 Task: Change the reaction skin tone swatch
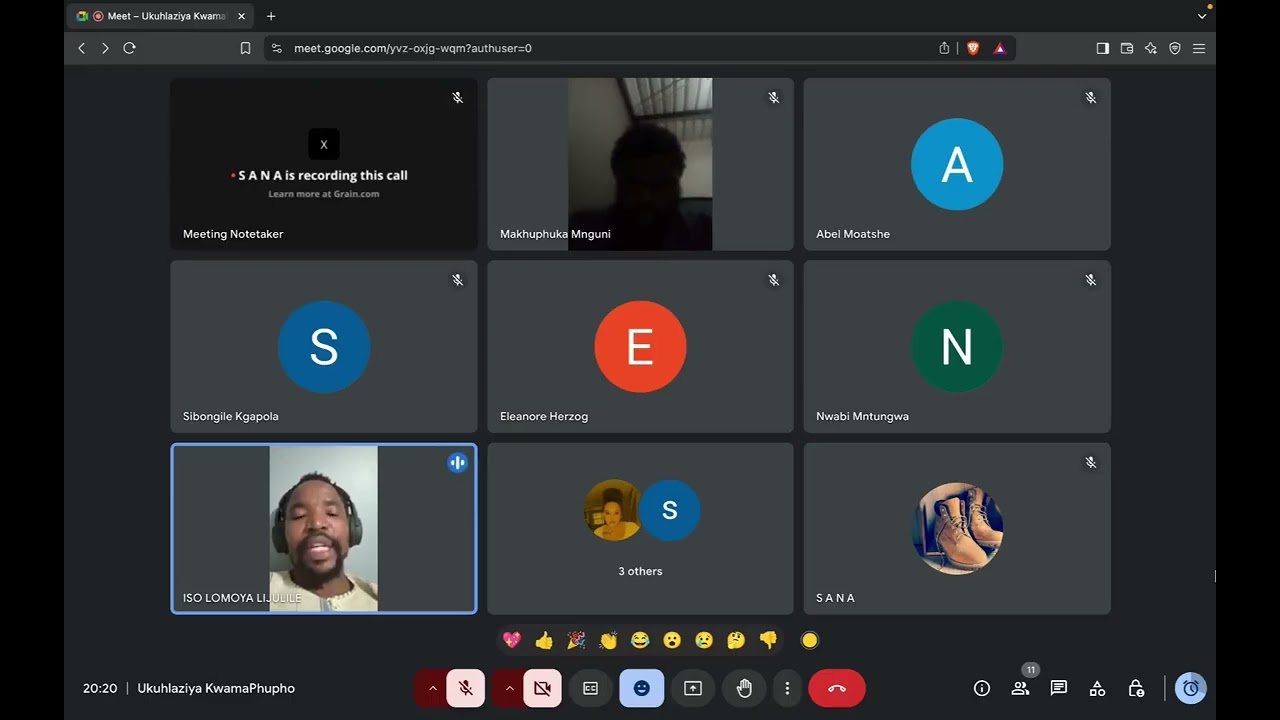tap(810, 640)
